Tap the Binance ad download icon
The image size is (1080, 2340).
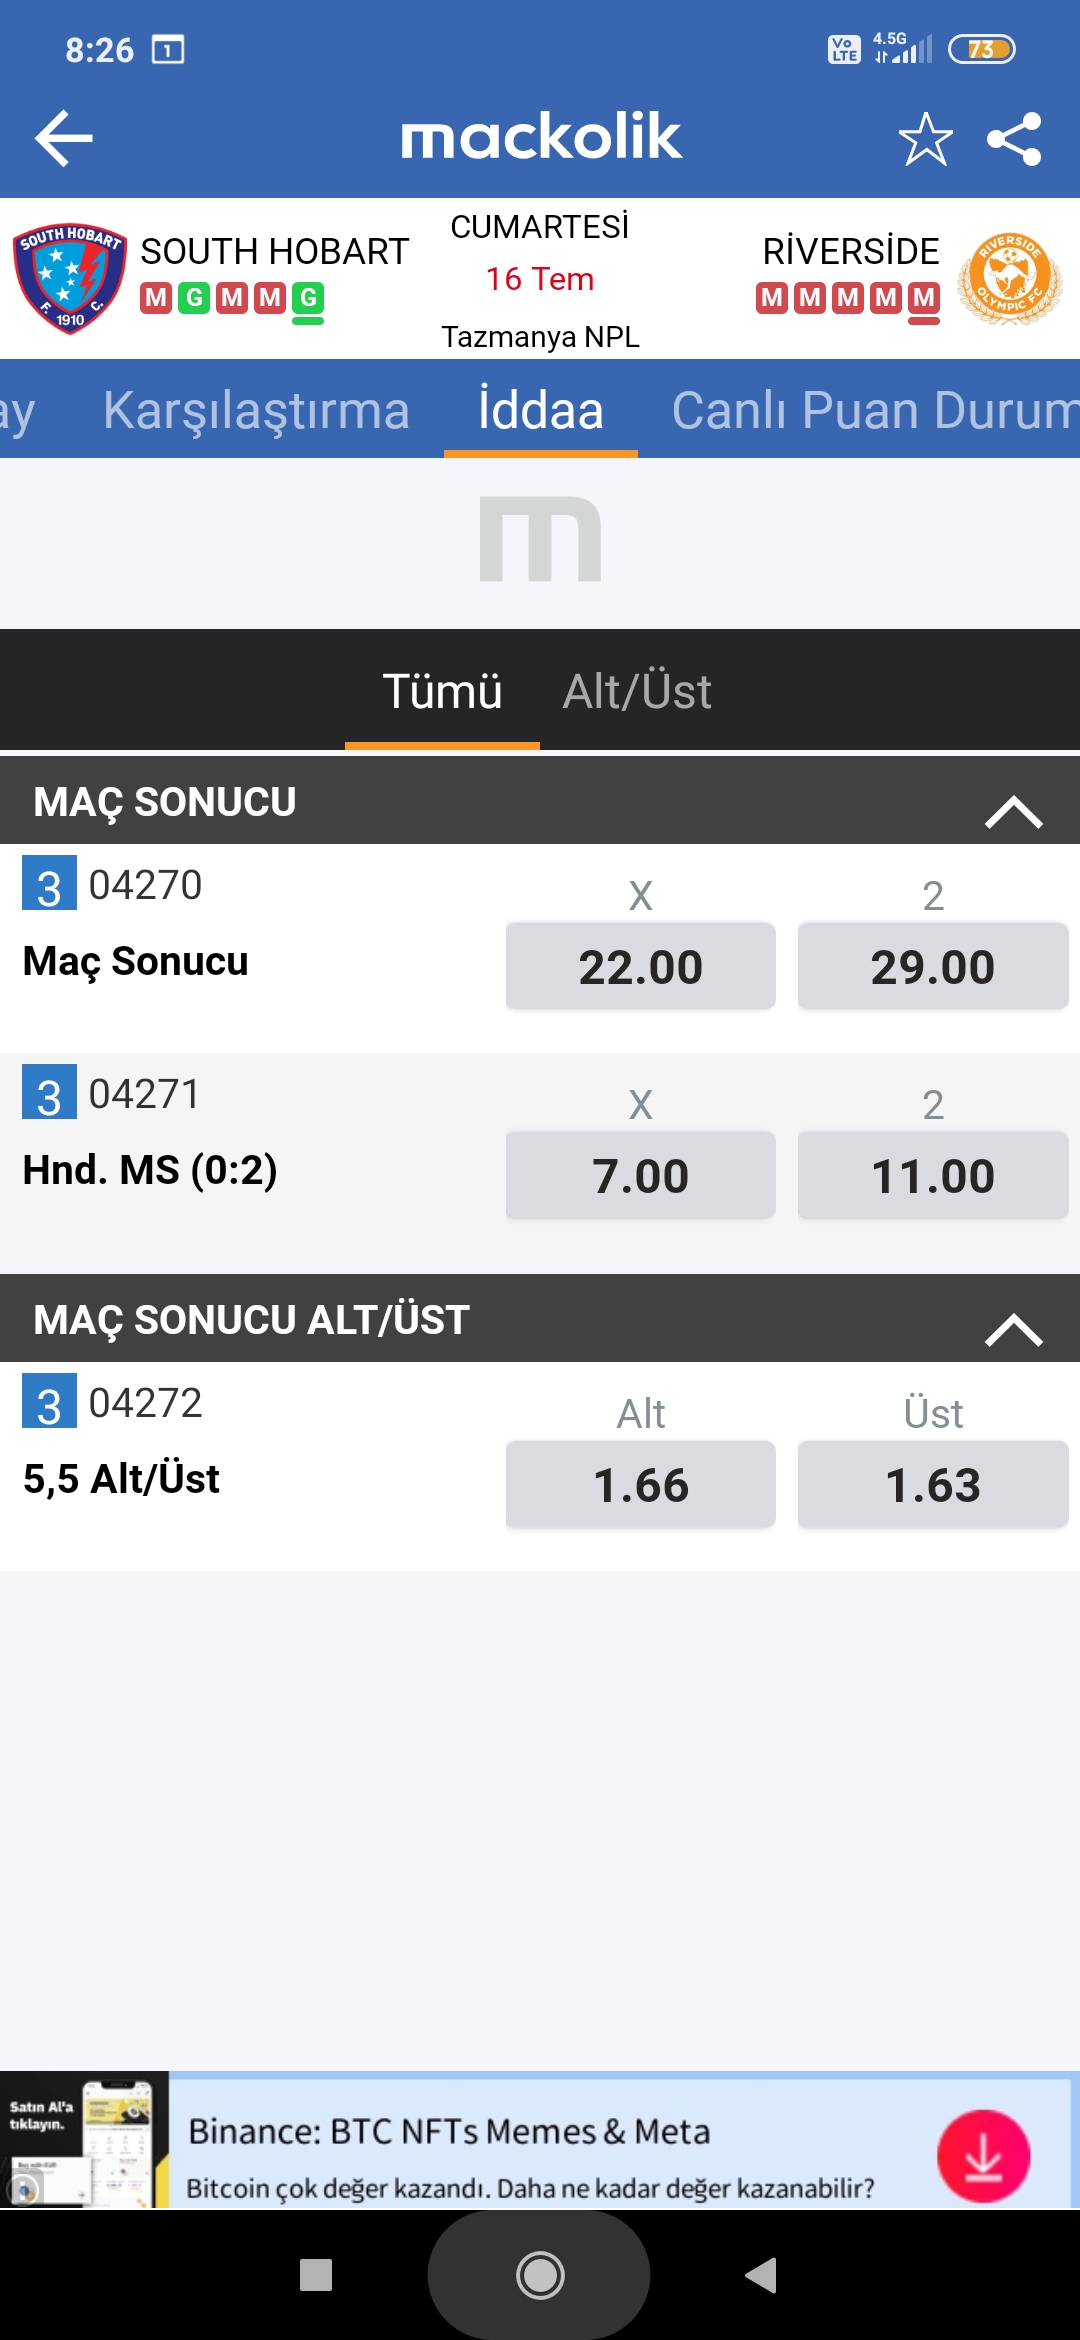click(x=984, y=2156)
